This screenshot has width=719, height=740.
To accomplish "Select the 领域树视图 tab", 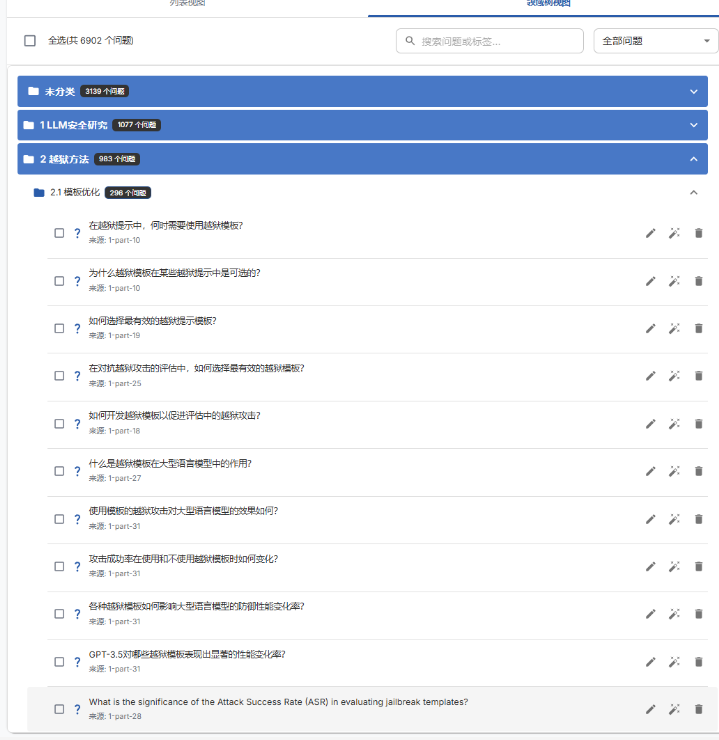I will coord(548,5).
